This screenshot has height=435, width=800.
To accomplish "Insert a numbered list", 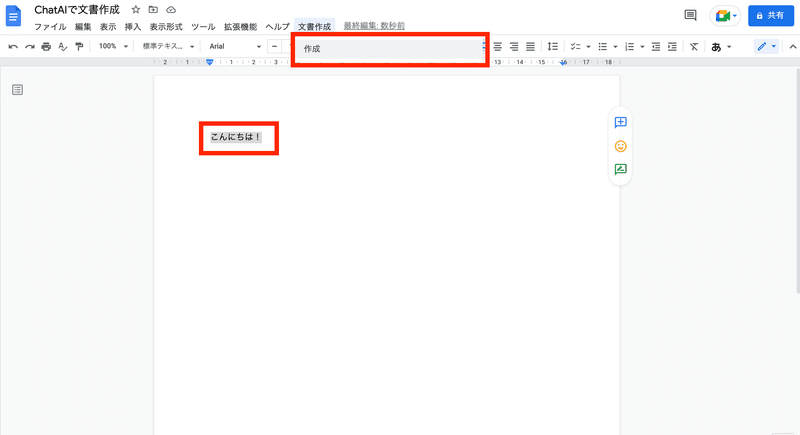I will (x=630, y=47).
